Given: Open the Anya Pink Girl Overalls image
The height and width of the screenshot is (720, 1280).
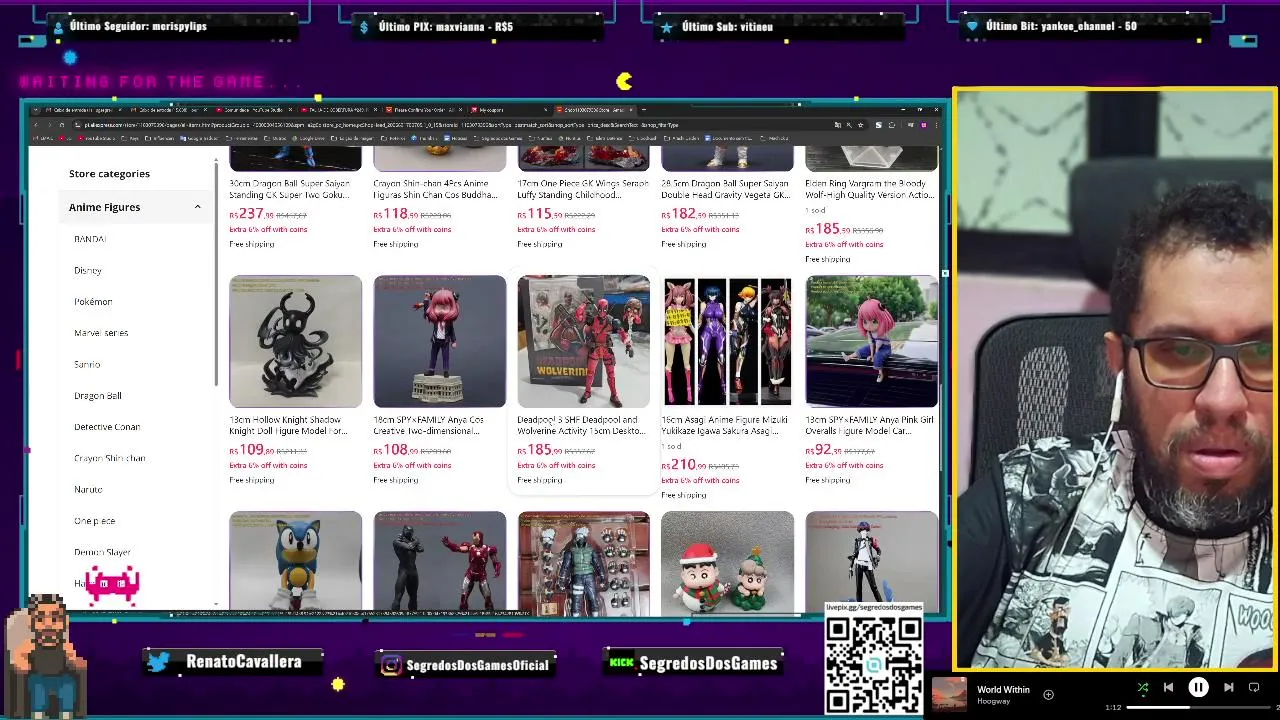Looking at the screenshot, I should 872,341.
